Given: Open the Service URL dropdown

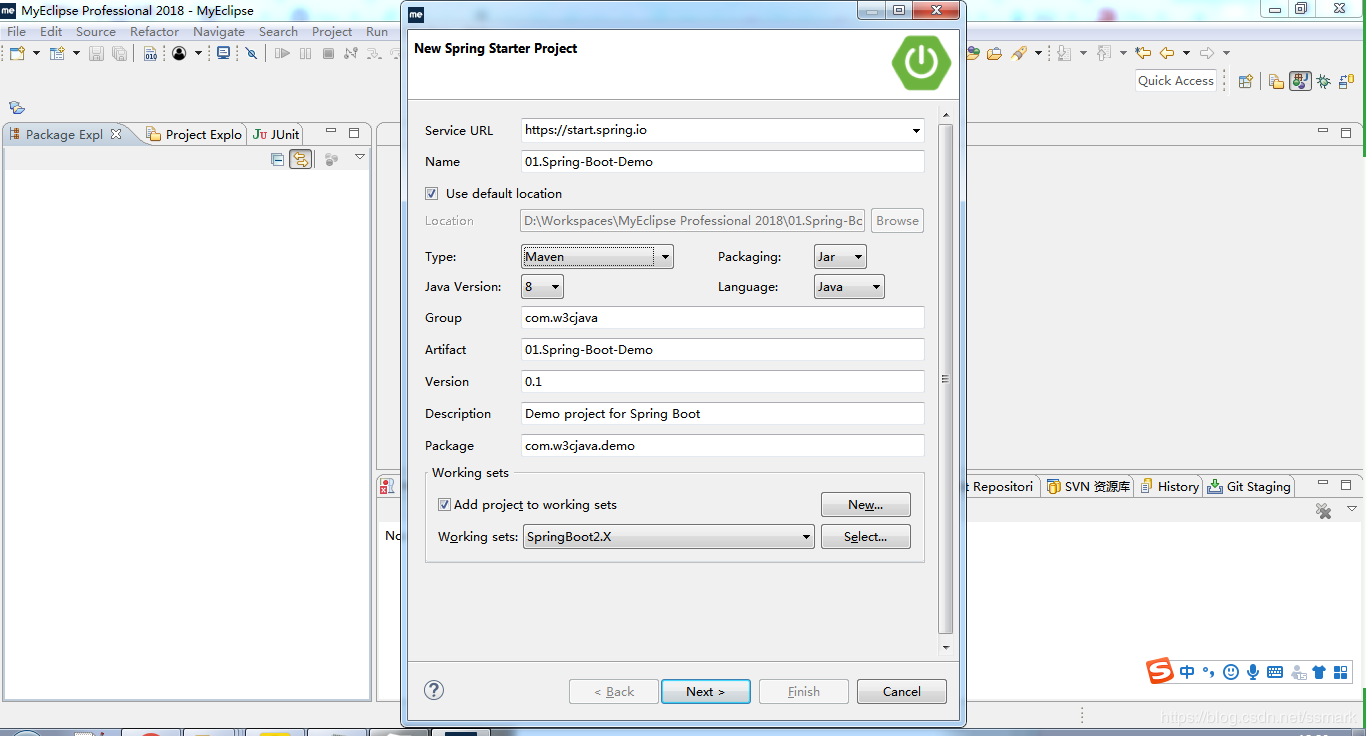Looking at the screenshot, I should point(916,130).
